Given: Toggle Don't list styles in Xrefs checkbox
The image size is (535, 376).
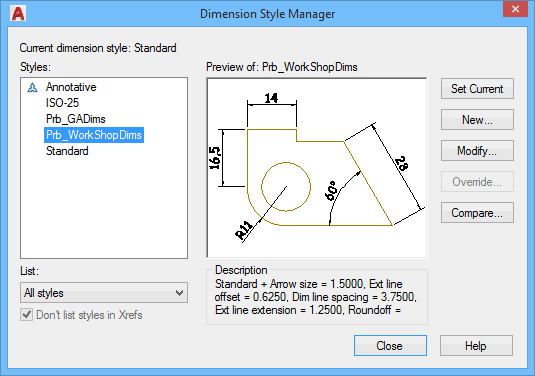Looking at the screenshot, I should point(27,315).
